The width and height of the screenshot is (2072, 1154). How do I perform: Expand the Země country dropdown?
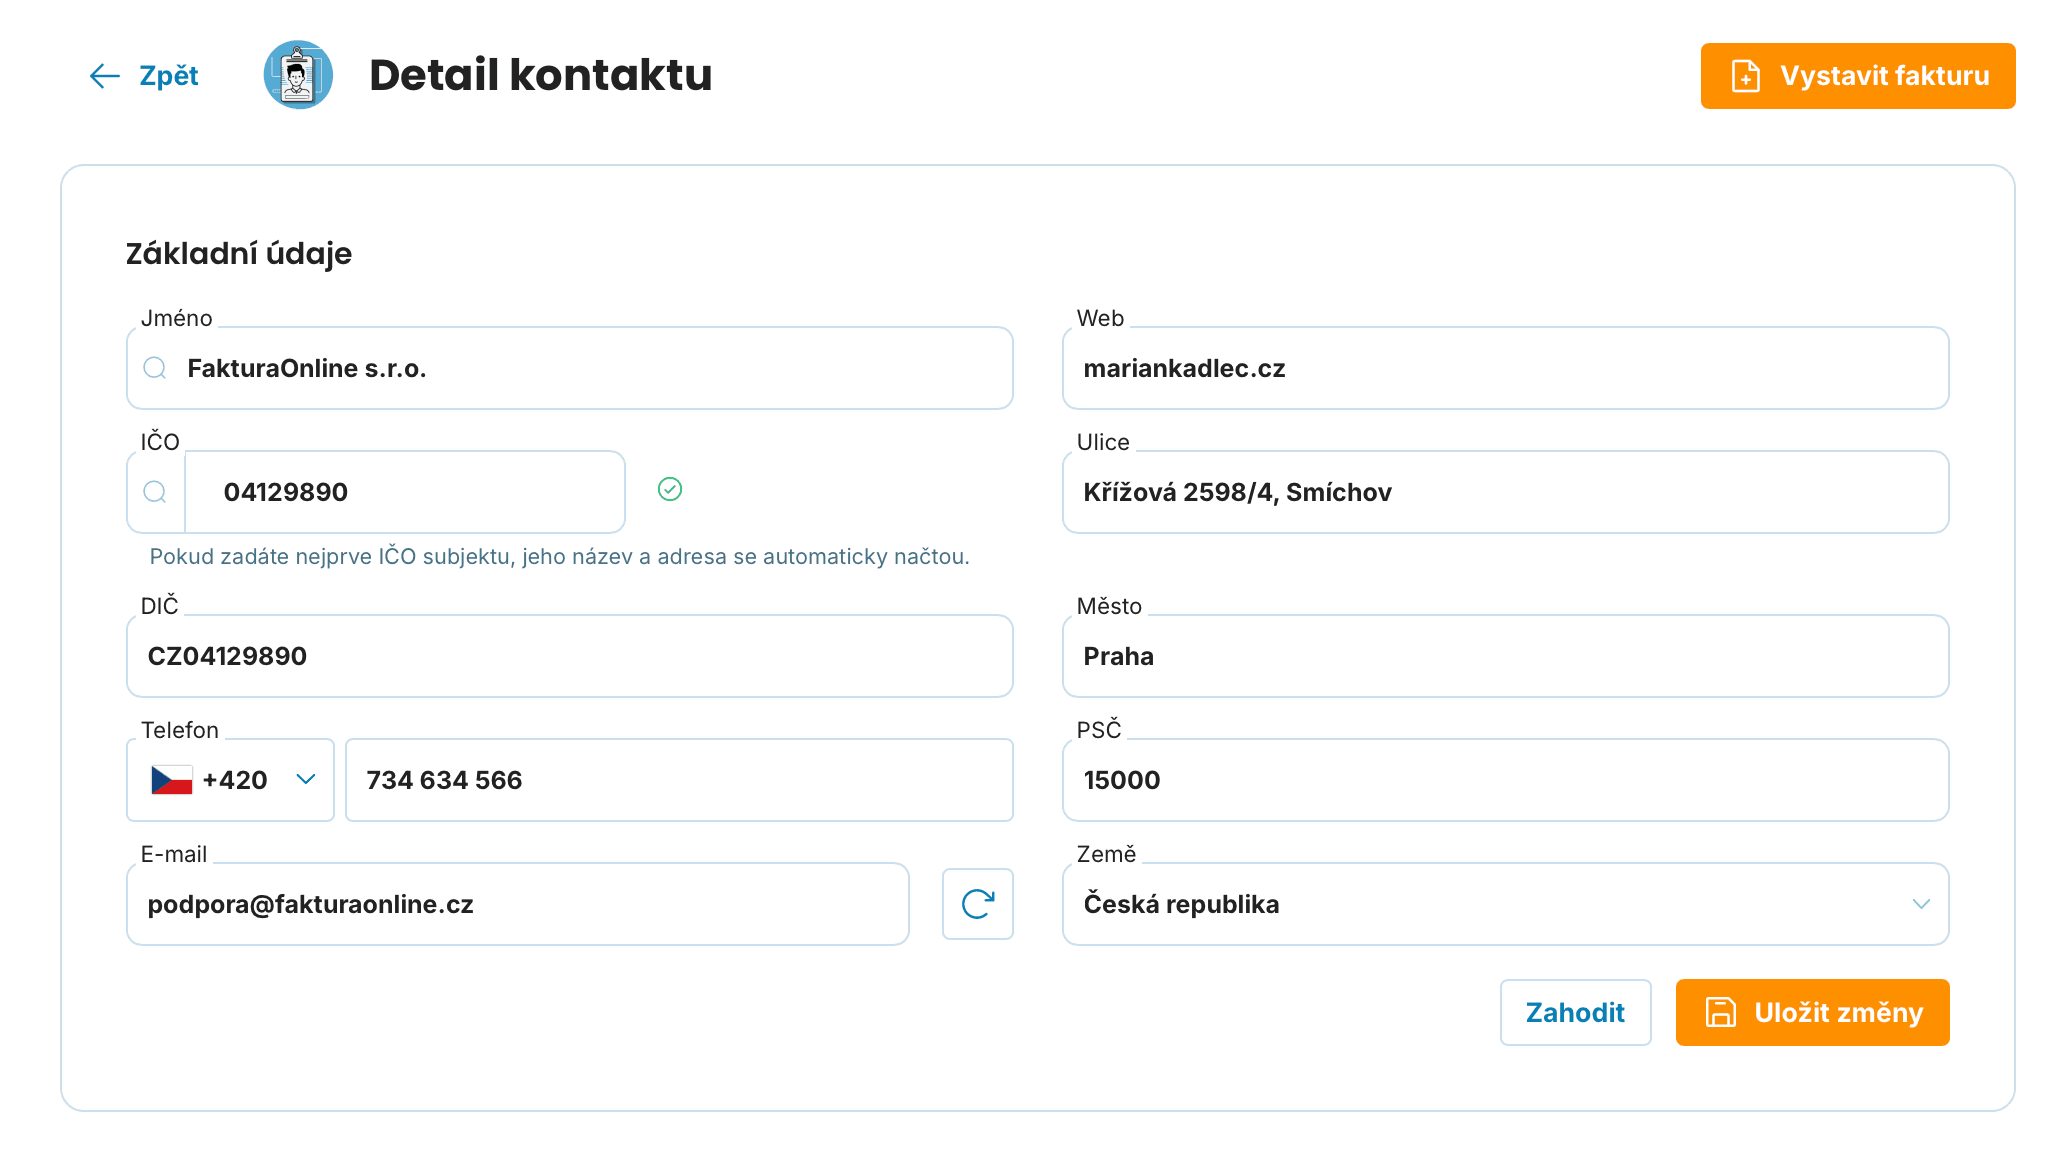[x=1506, y=904]
